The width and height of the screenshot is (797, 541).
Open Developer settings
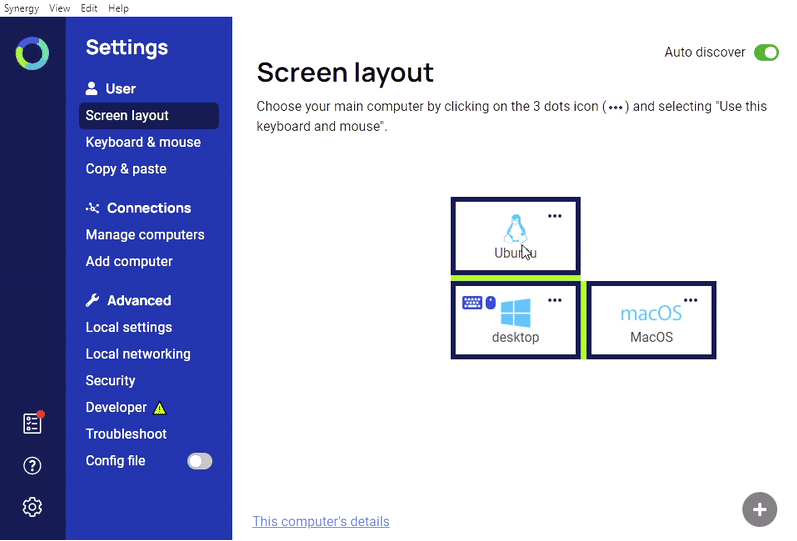116,407
